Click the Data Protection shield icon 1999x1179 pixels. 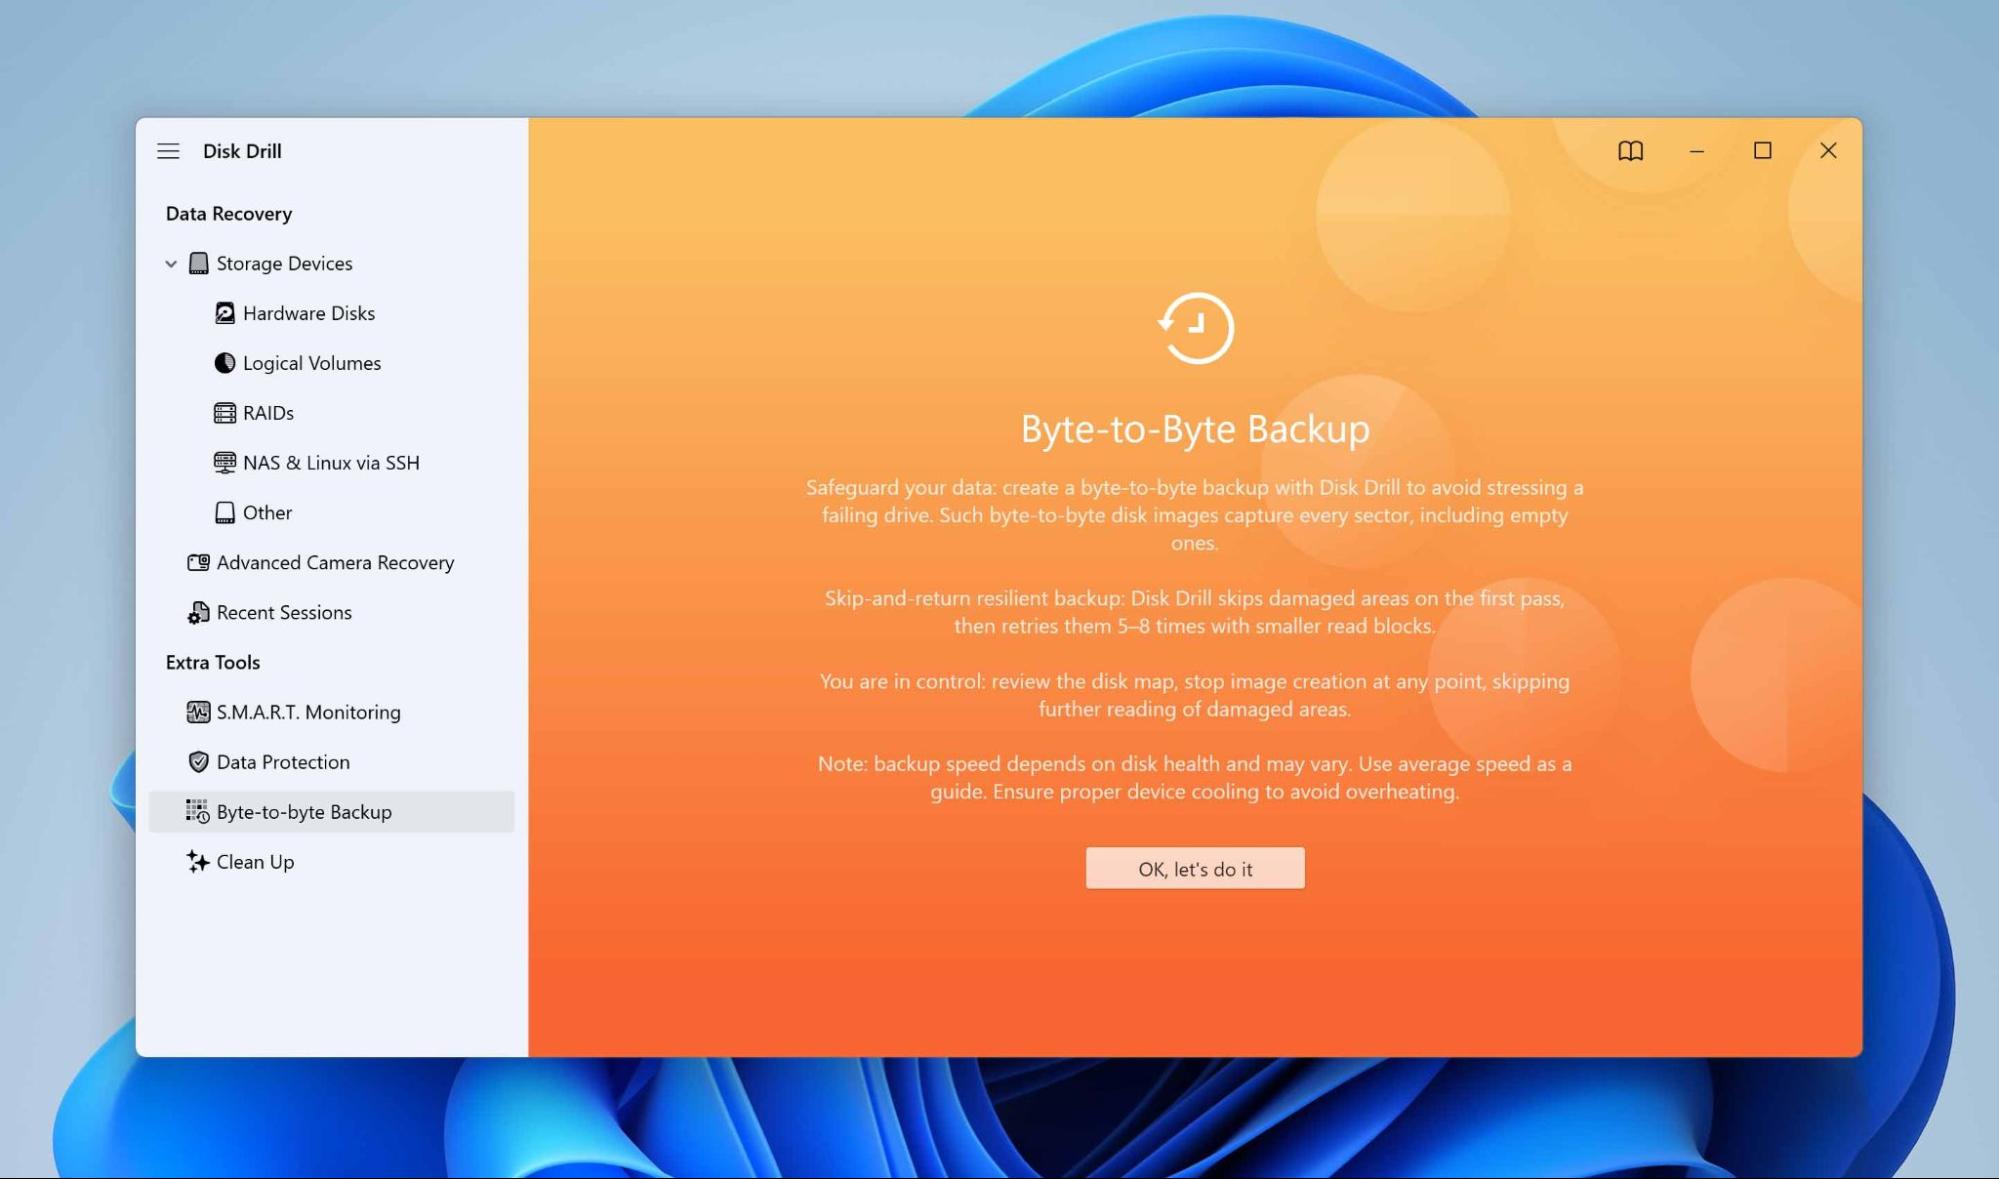click(198, 762)
